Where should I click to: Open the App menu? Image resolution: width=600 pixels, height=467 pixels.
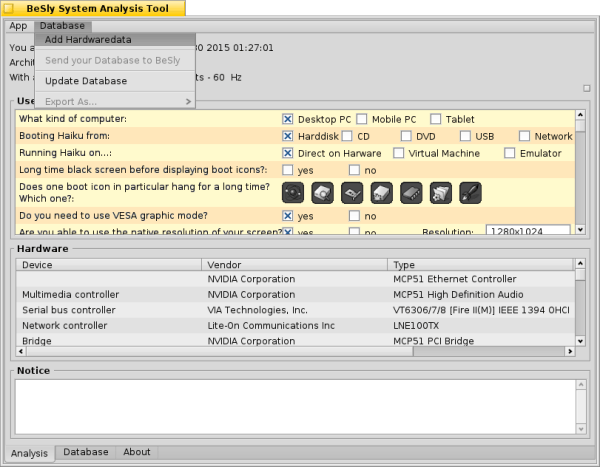(18, 25)
